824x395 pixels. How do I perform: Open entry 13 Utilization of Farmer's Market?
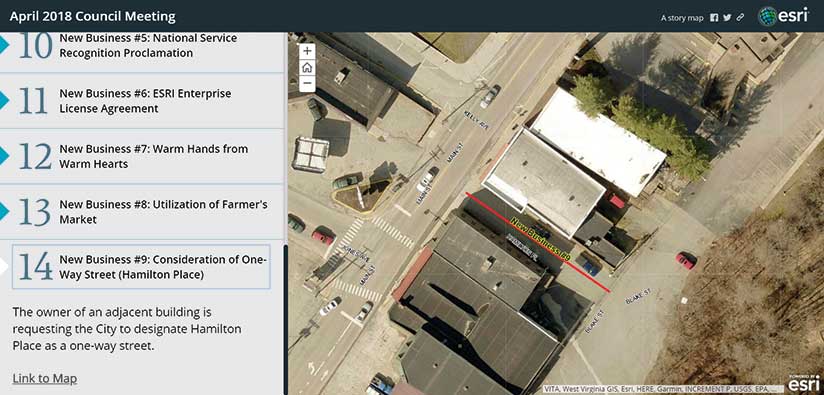click(142, 212)
